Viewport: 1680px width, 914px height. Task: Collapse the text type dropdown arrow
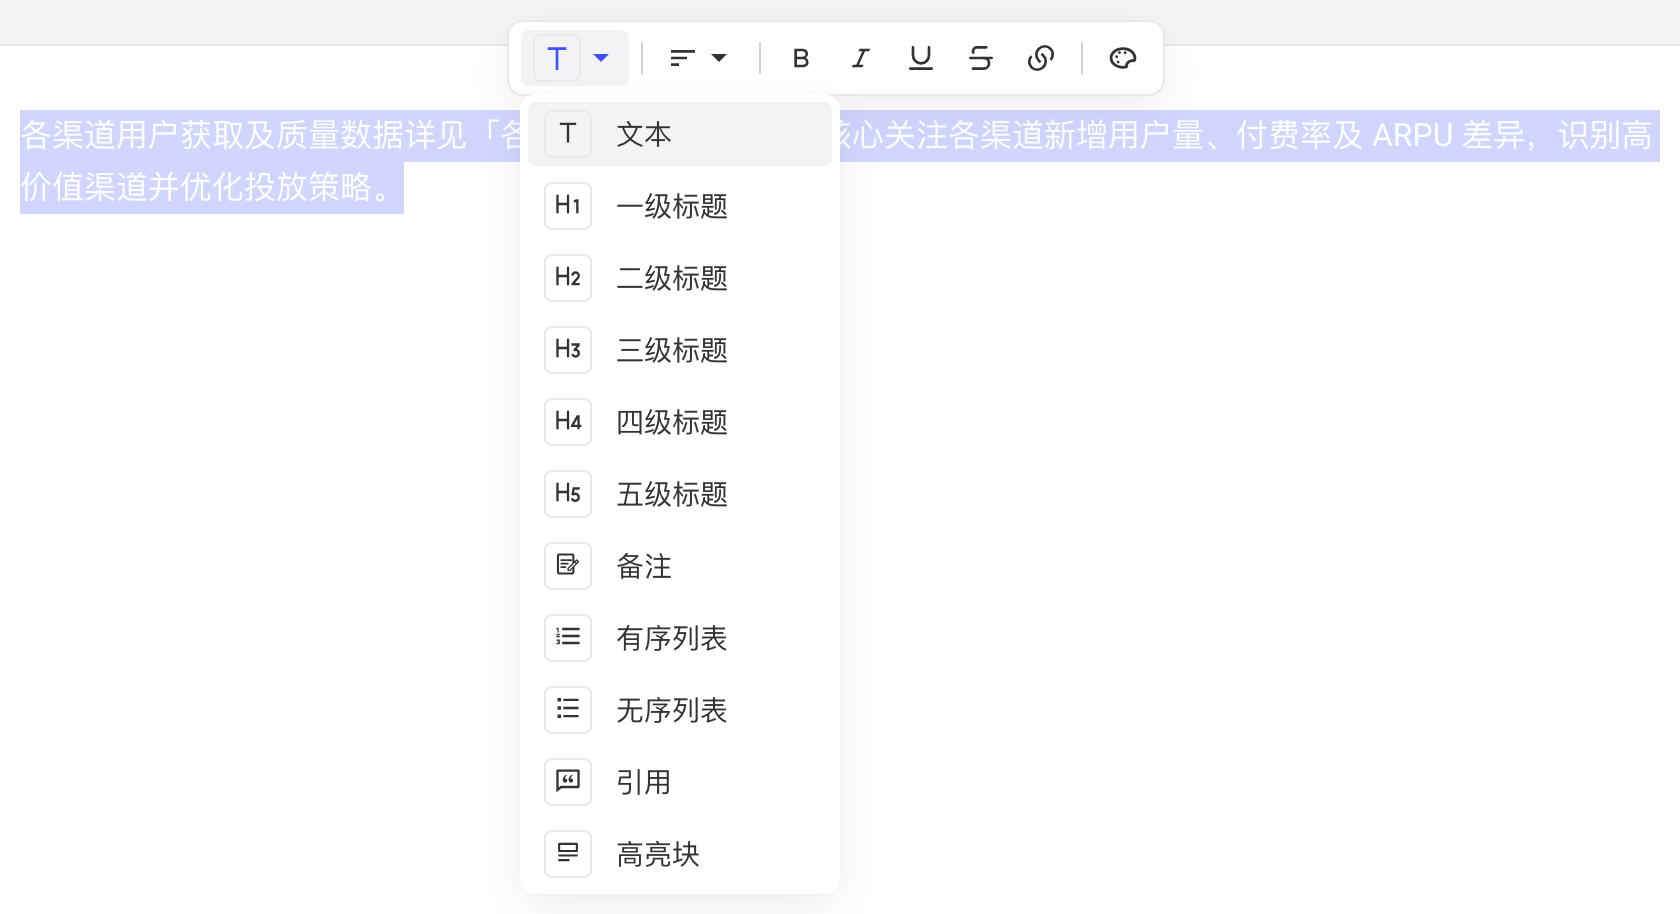(x=601, y=58)
